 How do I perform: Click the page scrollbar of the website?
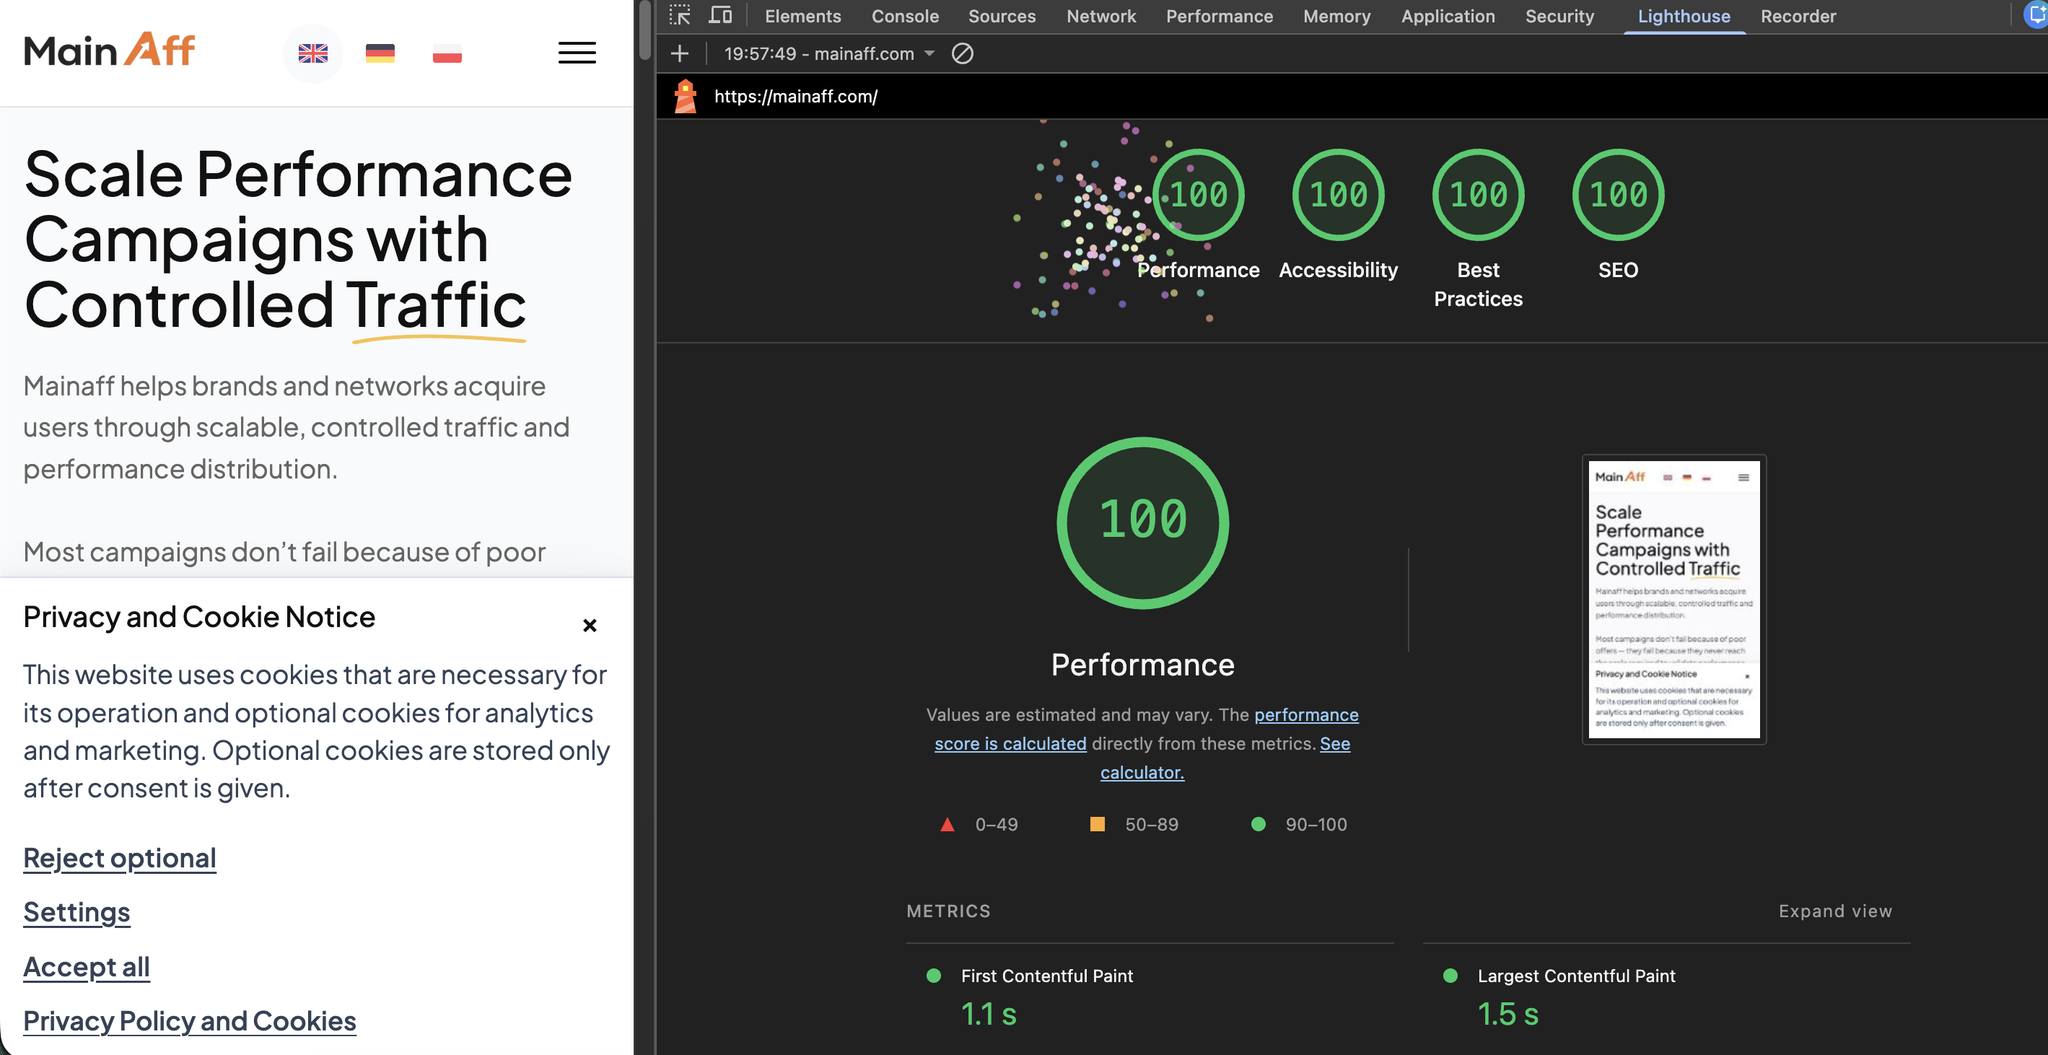[x=645, y=30]
